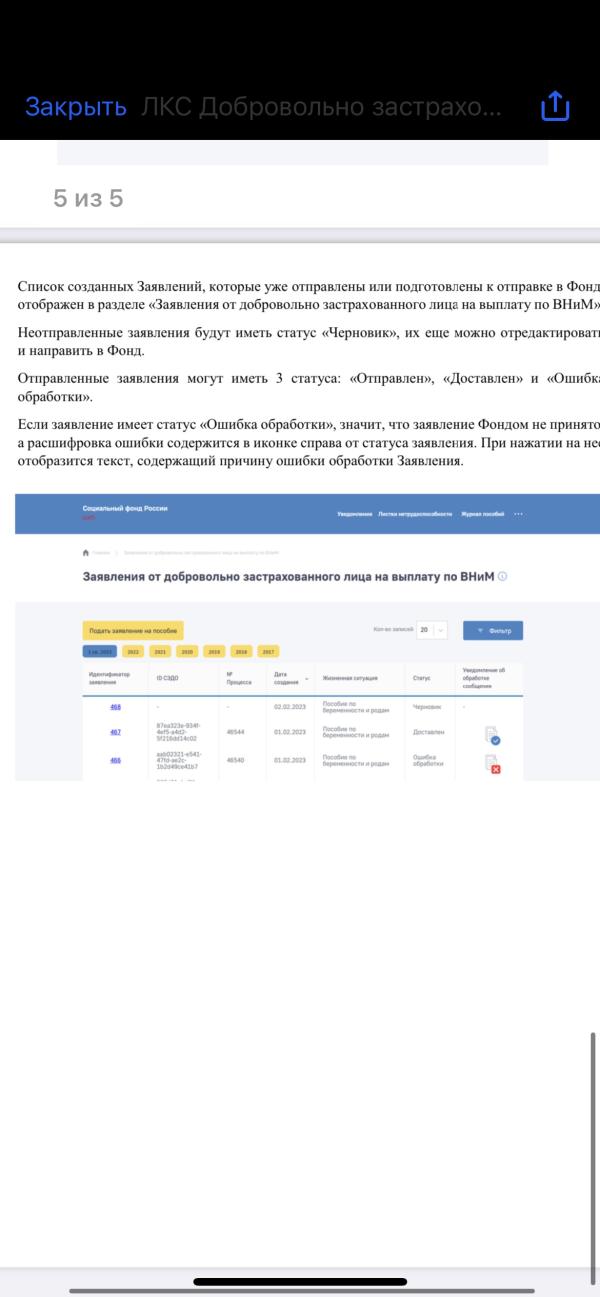
Task: Select the 2017 year tab
Action: click(268, 651)
